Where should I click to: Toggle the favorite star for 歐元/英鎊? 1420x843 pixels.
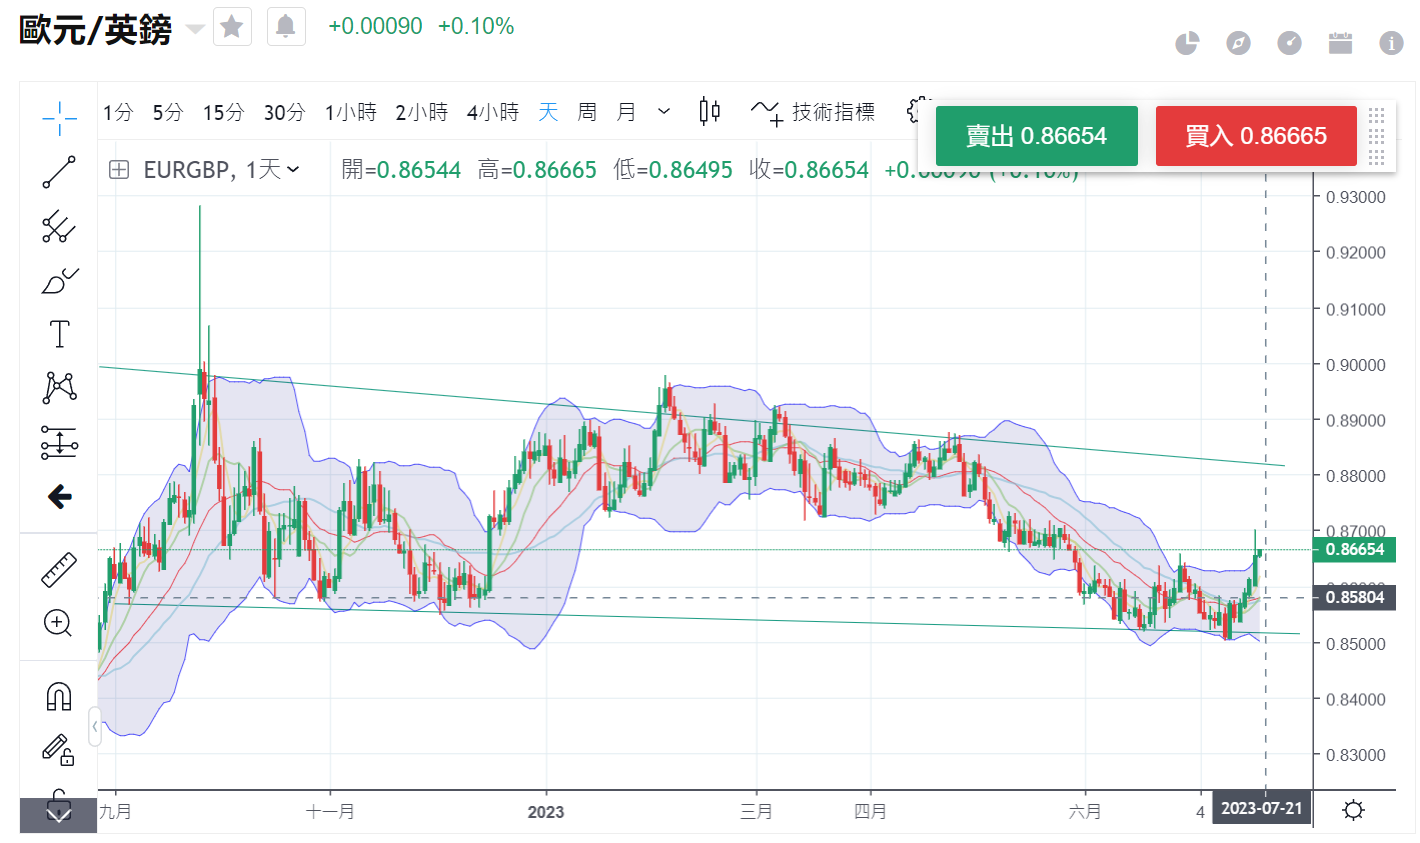[232, 26]
